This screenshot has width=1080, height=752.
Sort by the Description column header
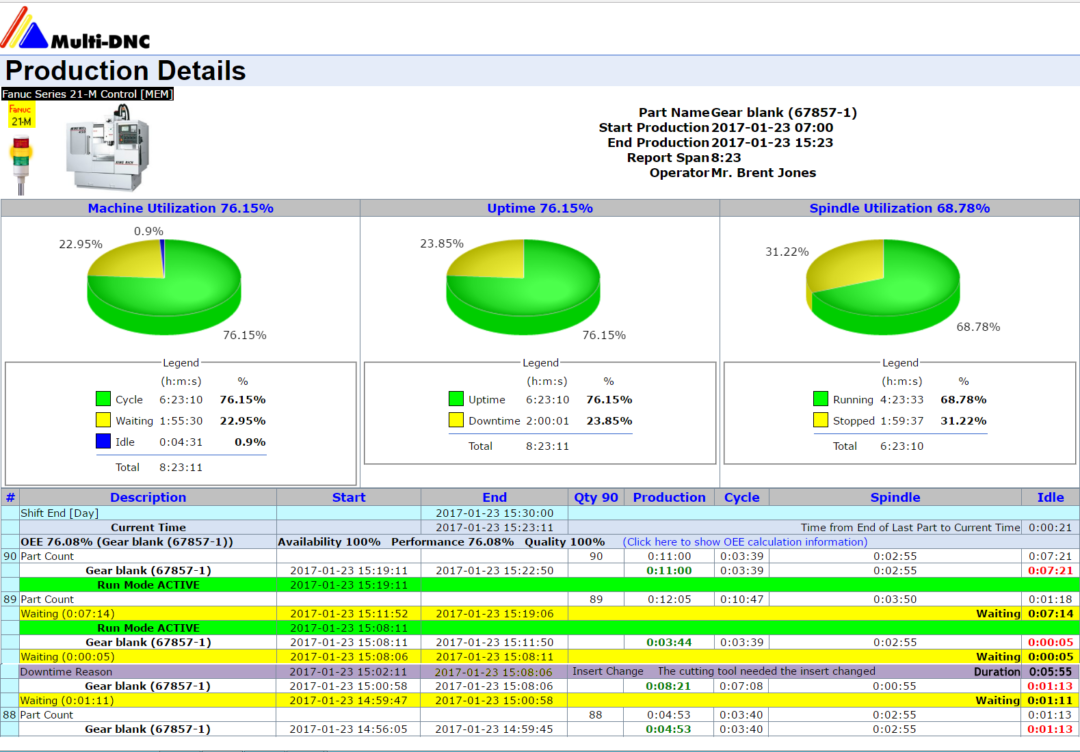click(x=148, y=497)
